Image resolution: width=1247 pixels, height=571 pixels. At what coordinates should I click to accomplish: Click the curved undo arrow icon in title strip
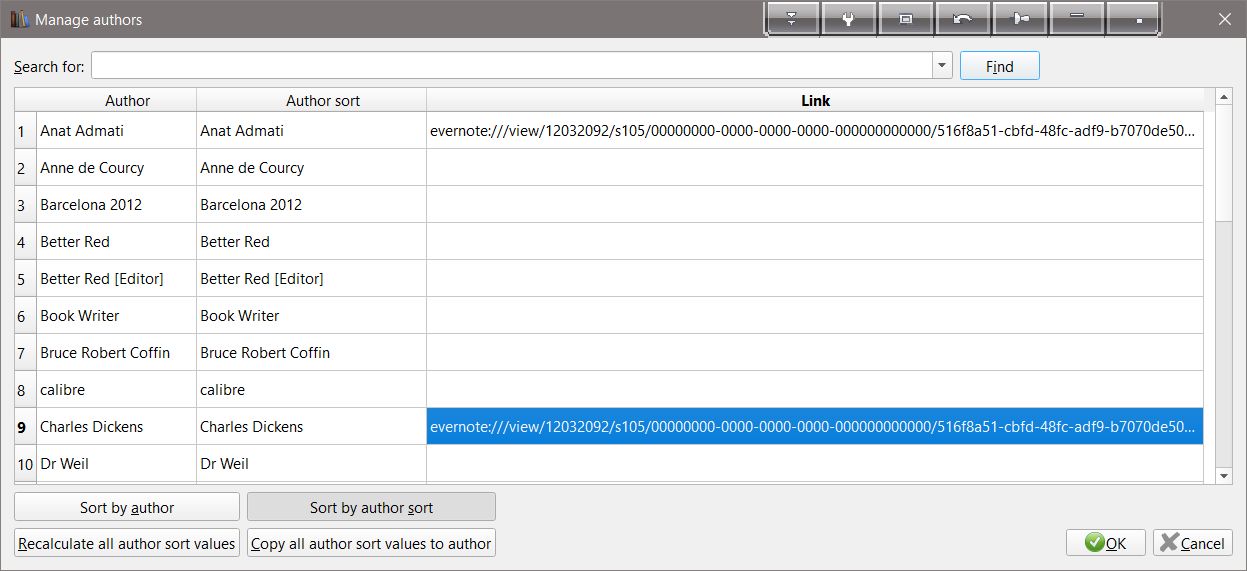963,18
